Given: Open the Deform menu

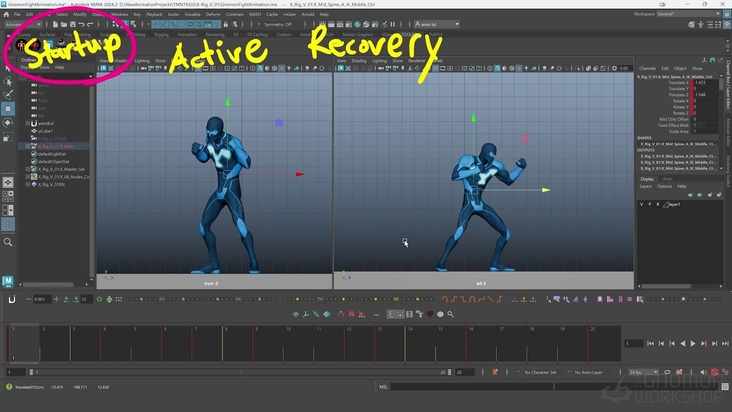Looking at the screenshot, I should coord(213,14).
